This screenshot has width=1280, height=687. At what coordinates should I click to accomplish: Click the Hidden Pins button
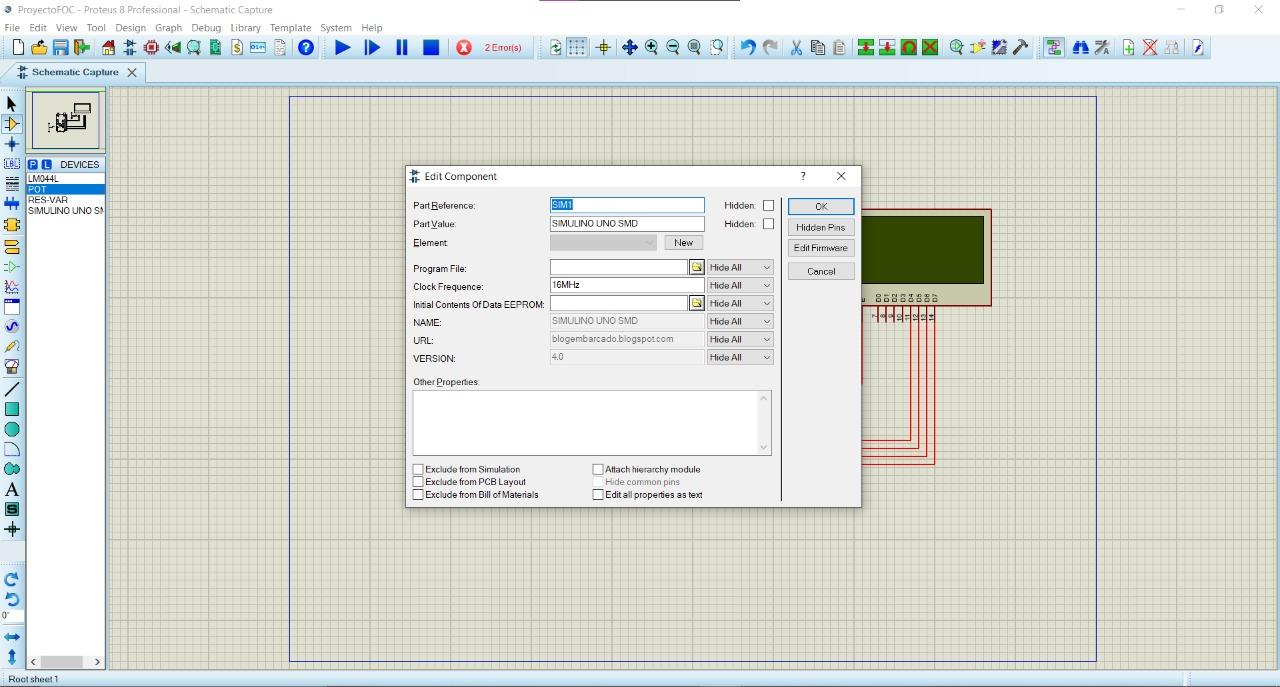[821, 228]
